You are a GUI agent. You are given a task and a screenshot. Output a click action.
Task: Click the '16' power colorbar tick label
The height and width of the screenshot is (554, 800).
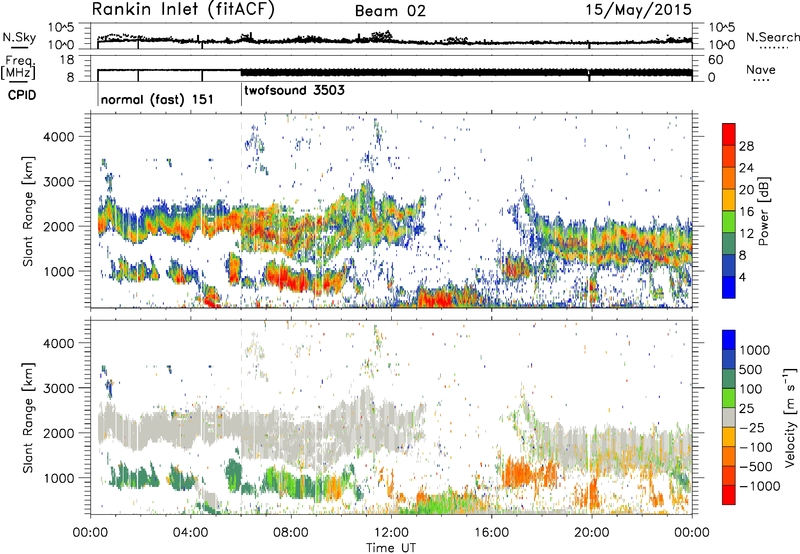[746, 212]
